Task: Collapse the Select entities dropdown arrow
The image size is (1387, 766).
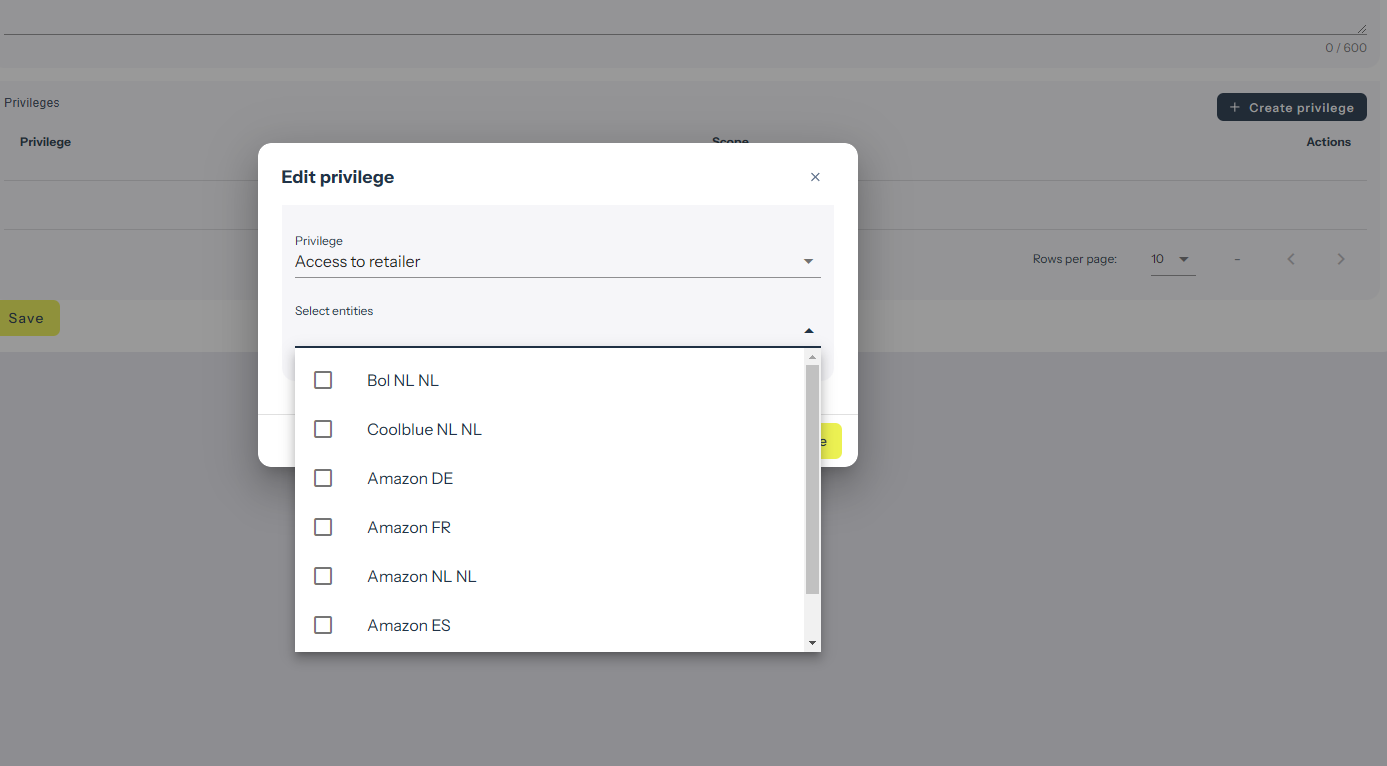Action: pyautogui.click(x=808, y=331)
